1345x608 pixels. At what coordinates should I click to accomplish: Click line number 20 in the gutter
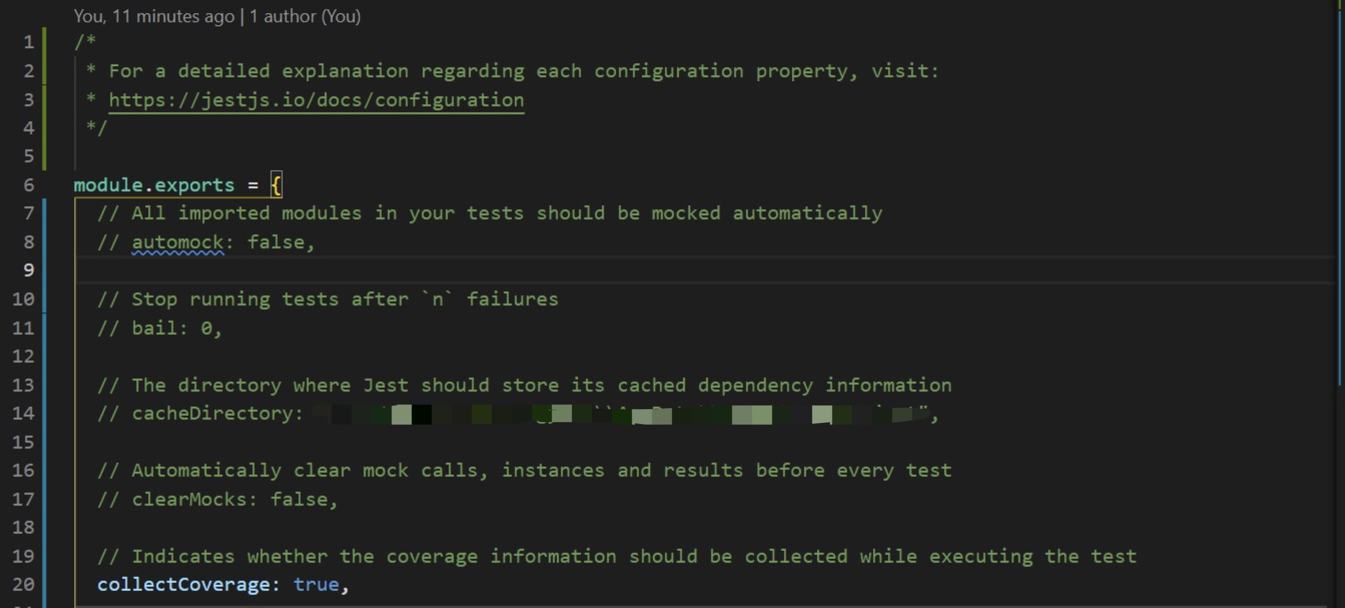(24, 584)
